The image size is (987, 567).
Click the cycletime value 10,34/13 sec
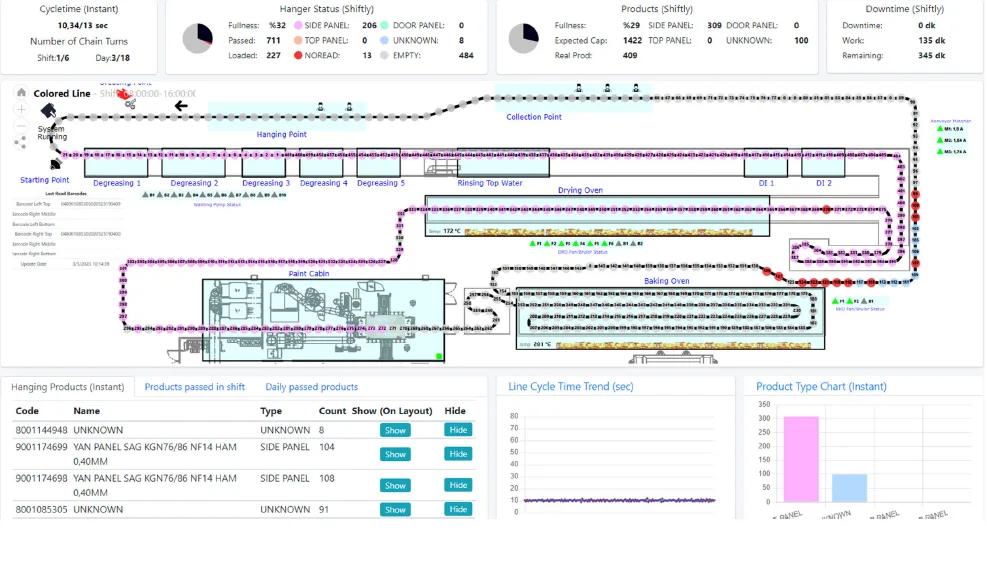pos(82,26)
